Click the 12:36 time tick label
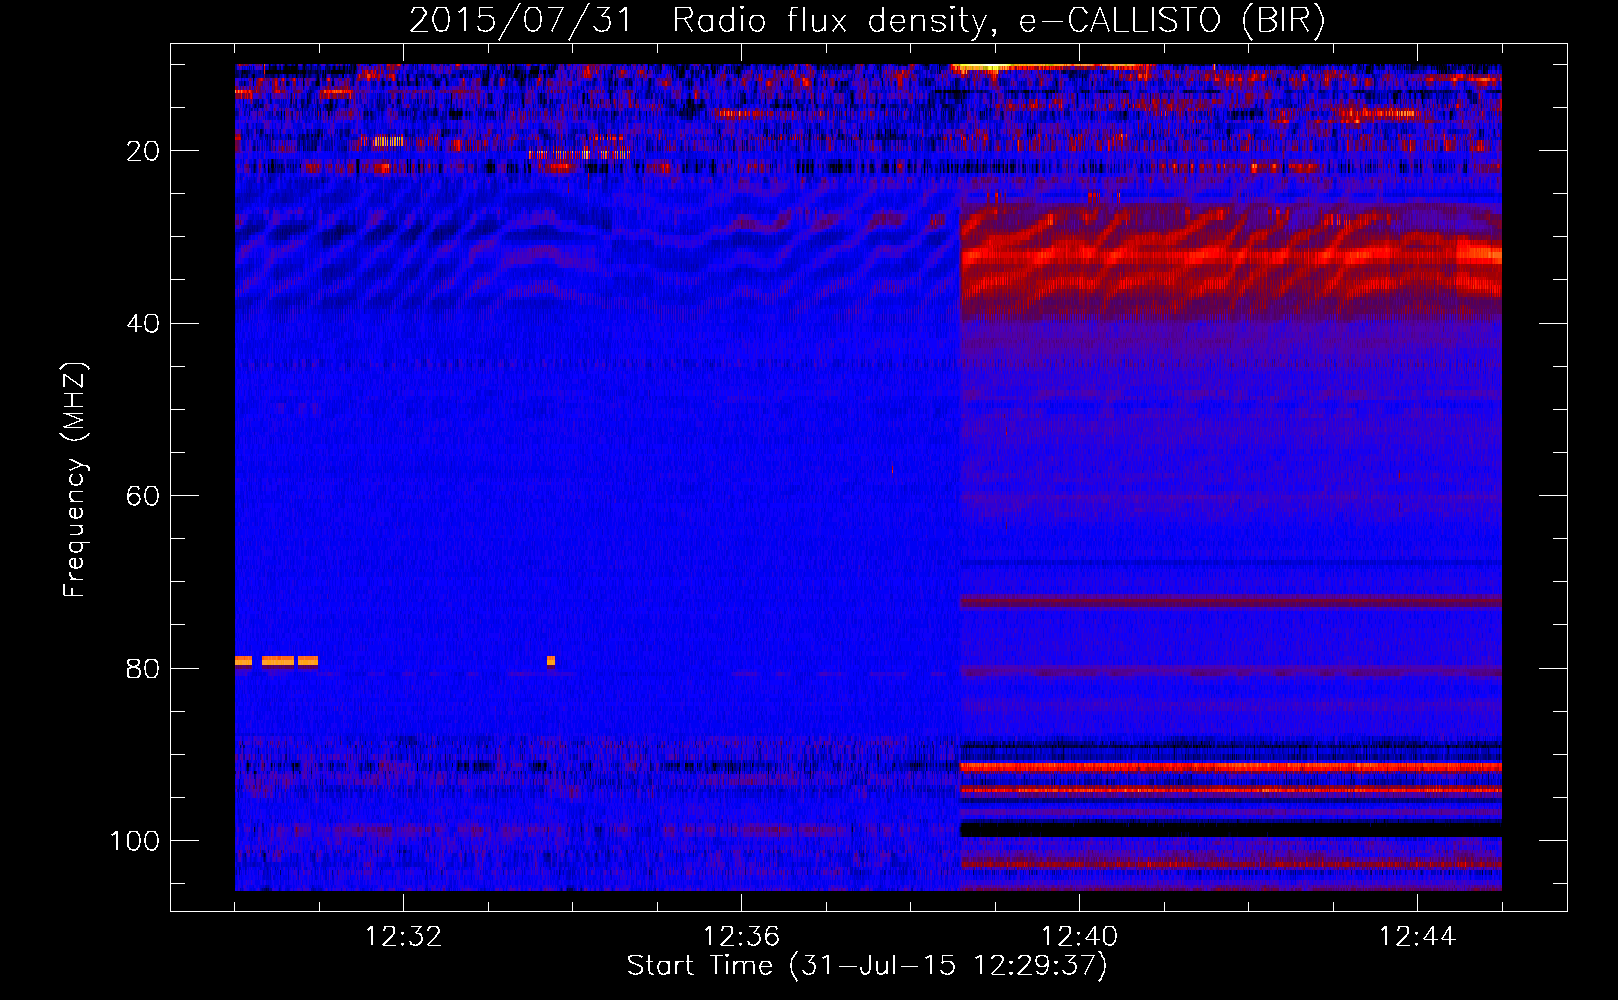 pos(742,937)
